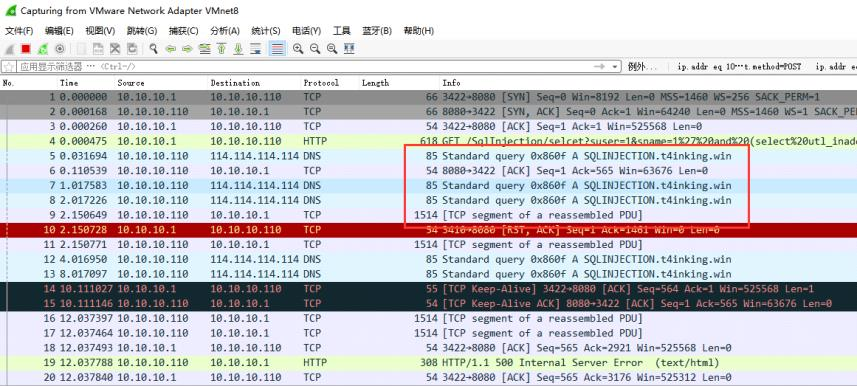Open the 帮助(H) menu
The image size is (857, 386).
(419, 31)
